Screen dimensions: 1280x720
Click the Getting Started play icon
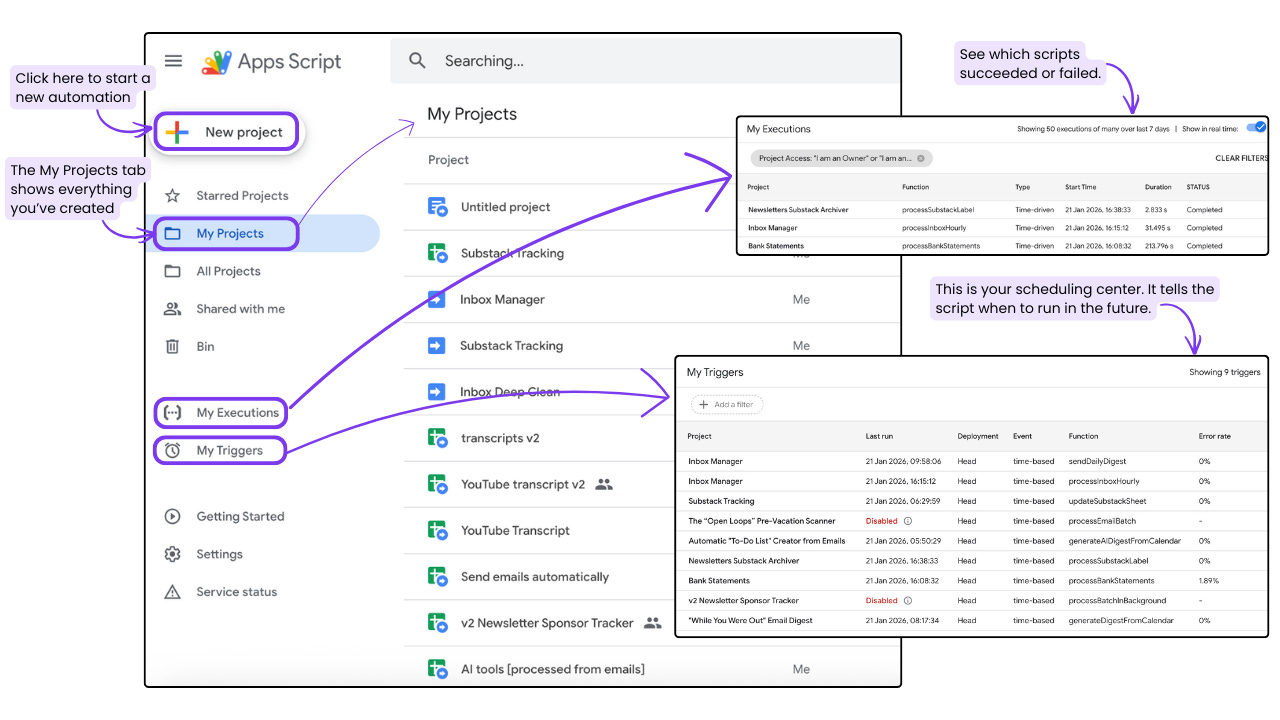pyautogui.click(x=172, y=517)
